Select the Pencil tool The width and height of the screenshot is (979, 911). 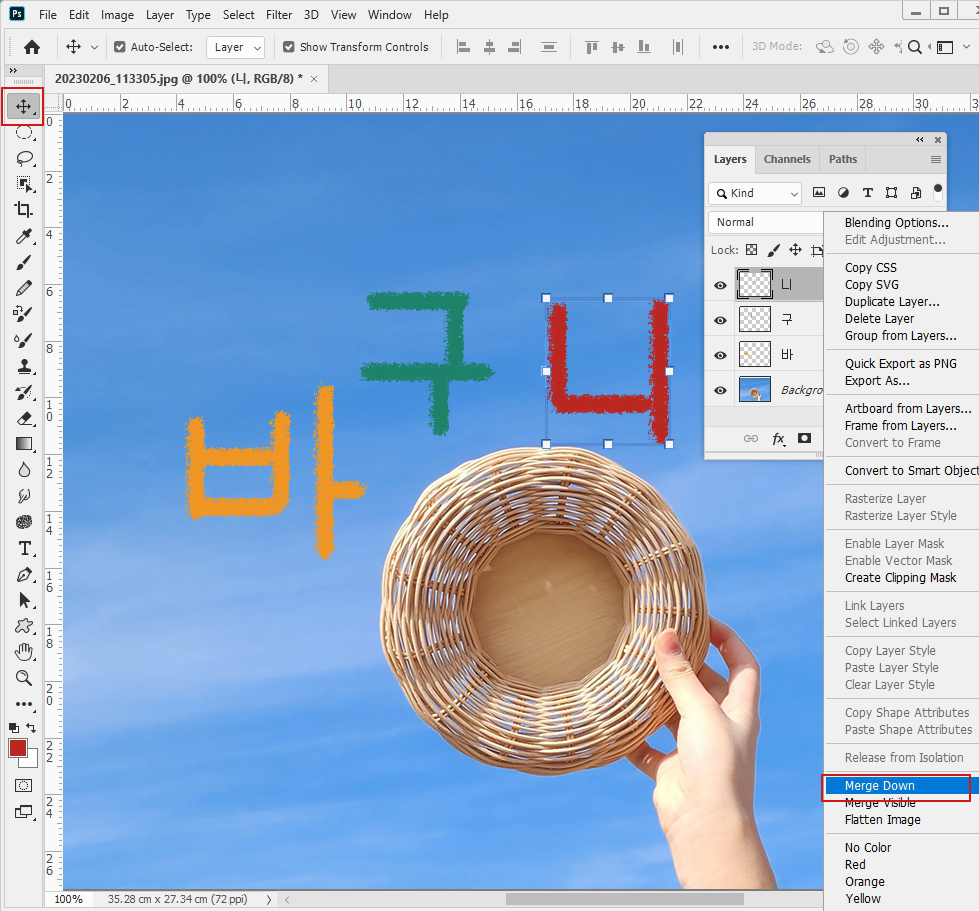tap(24, 288)
